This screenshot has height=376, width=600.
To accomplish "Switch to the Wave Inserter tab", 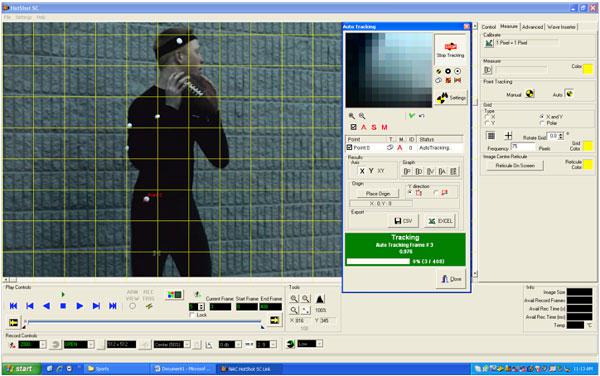I will [561, 27].
